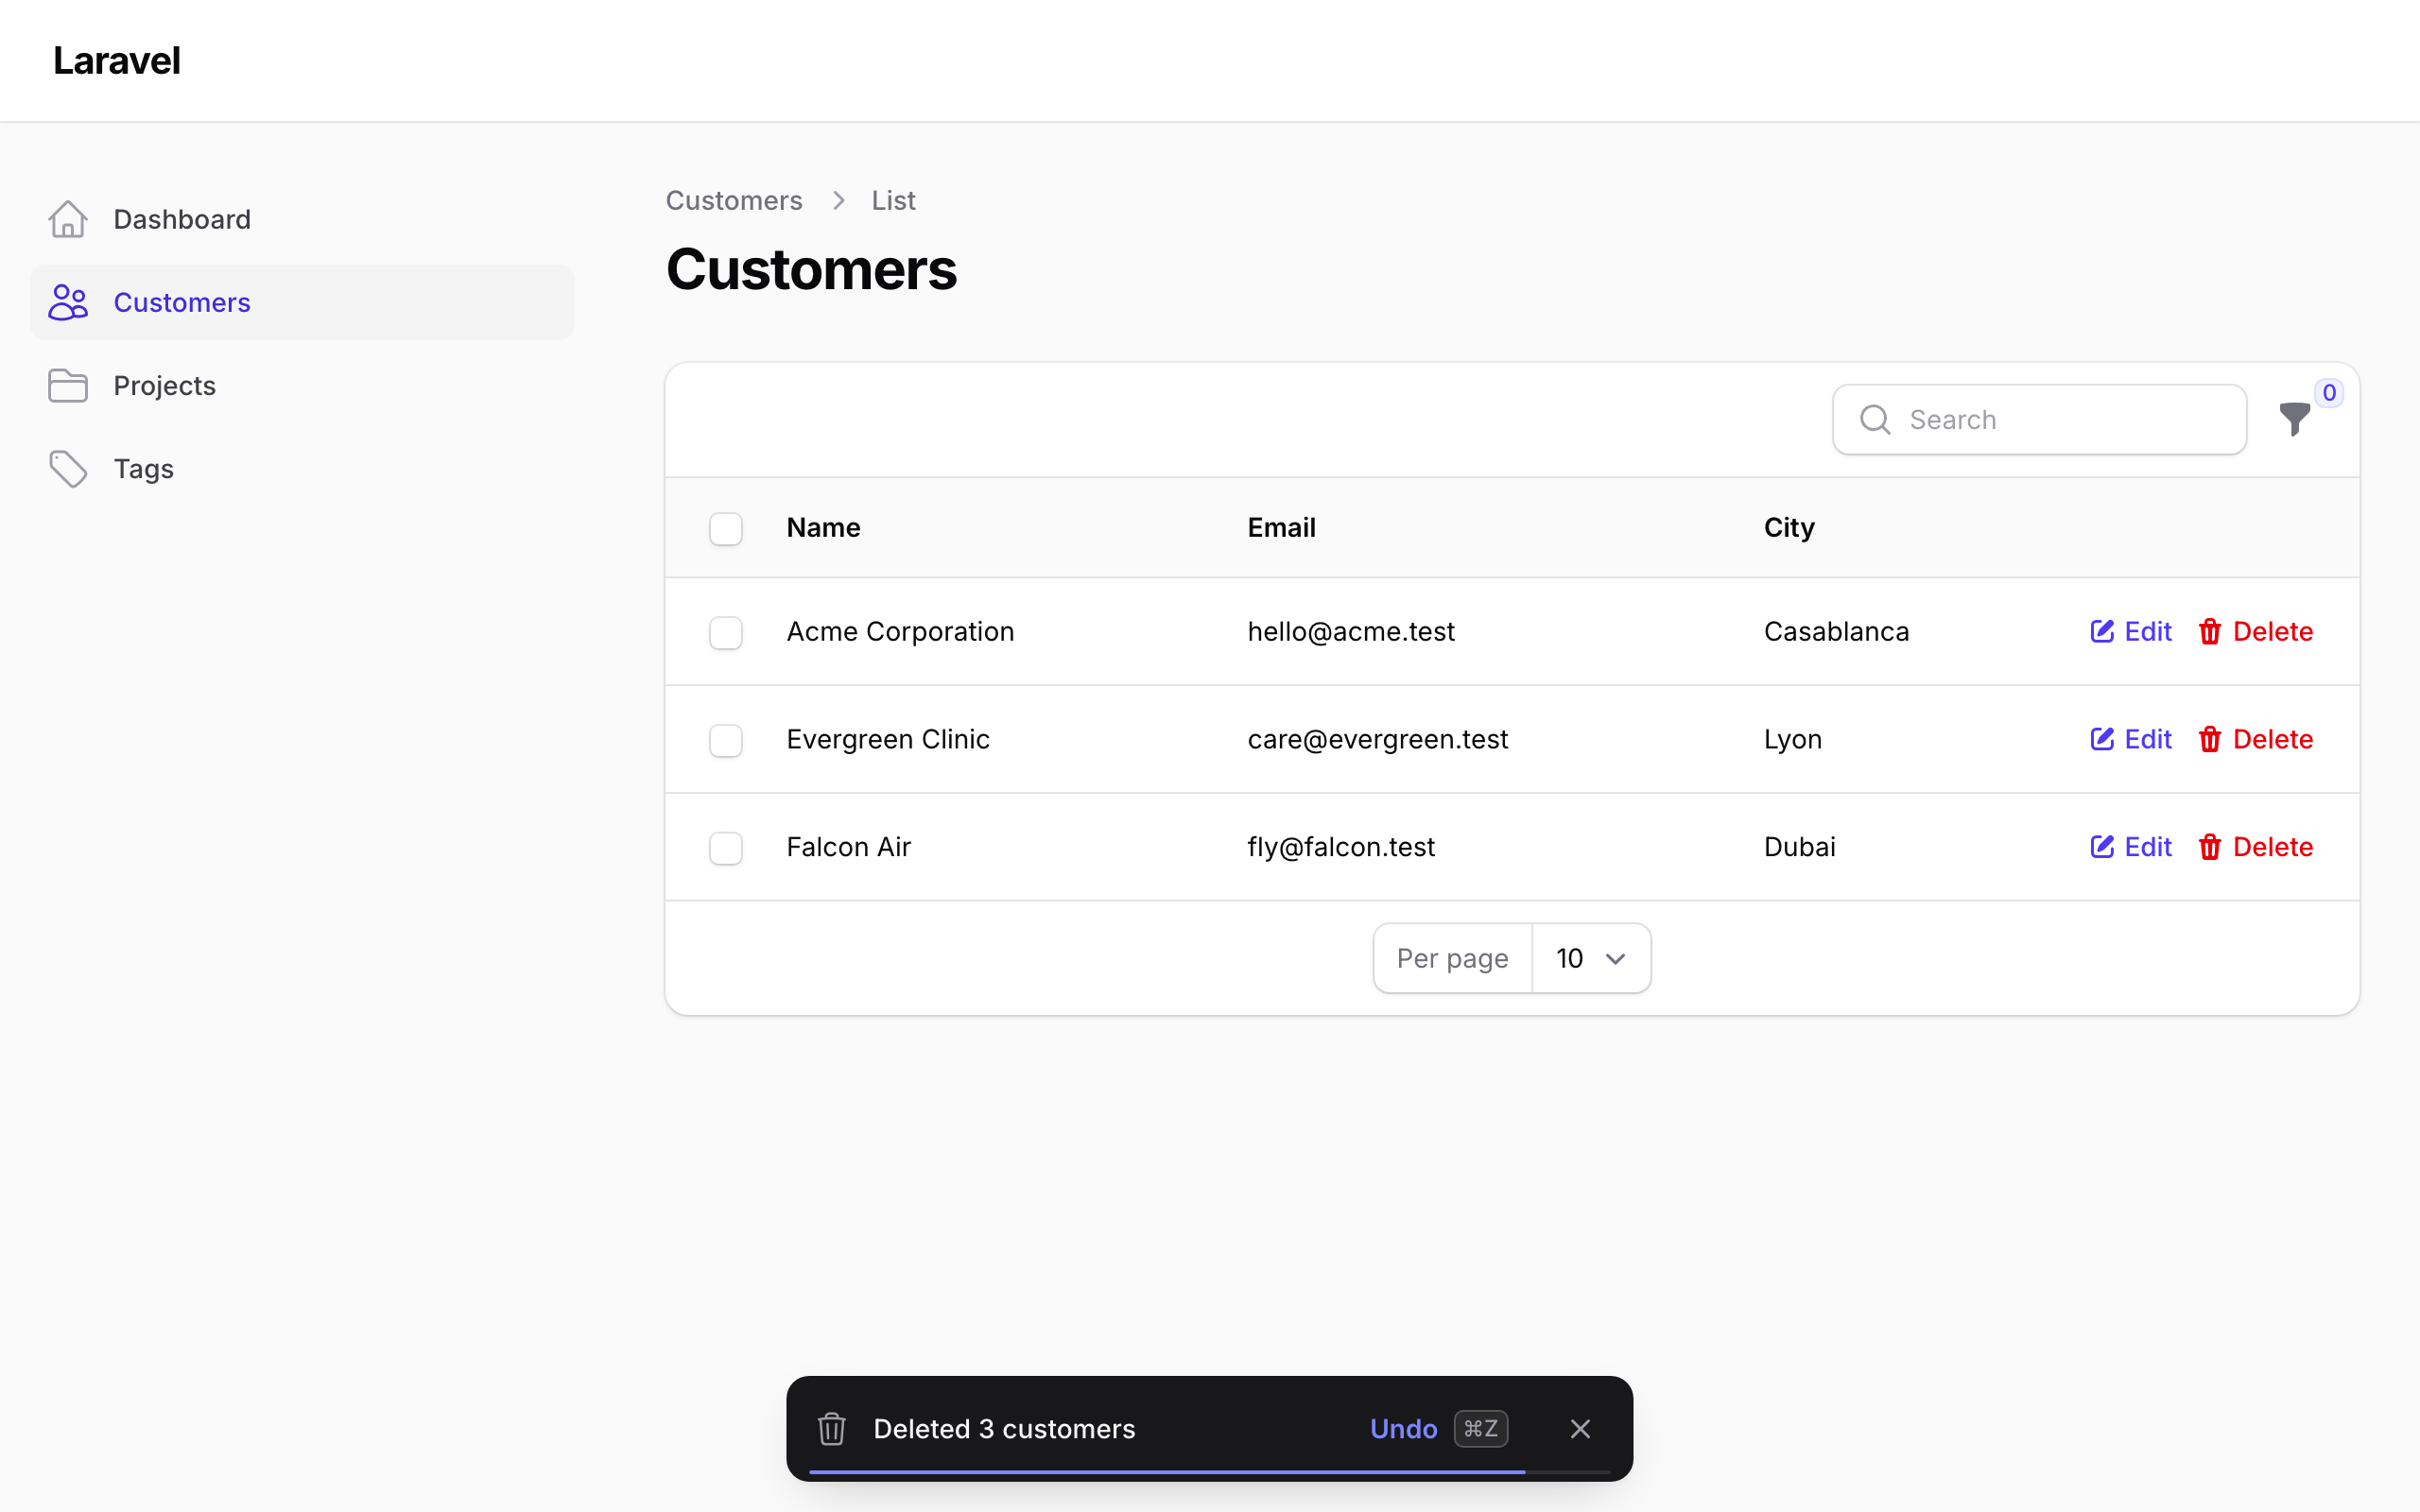Click the filter count badge showing 0
Viewport: 2420px width, 1512px height.
tap(2329, 392)
